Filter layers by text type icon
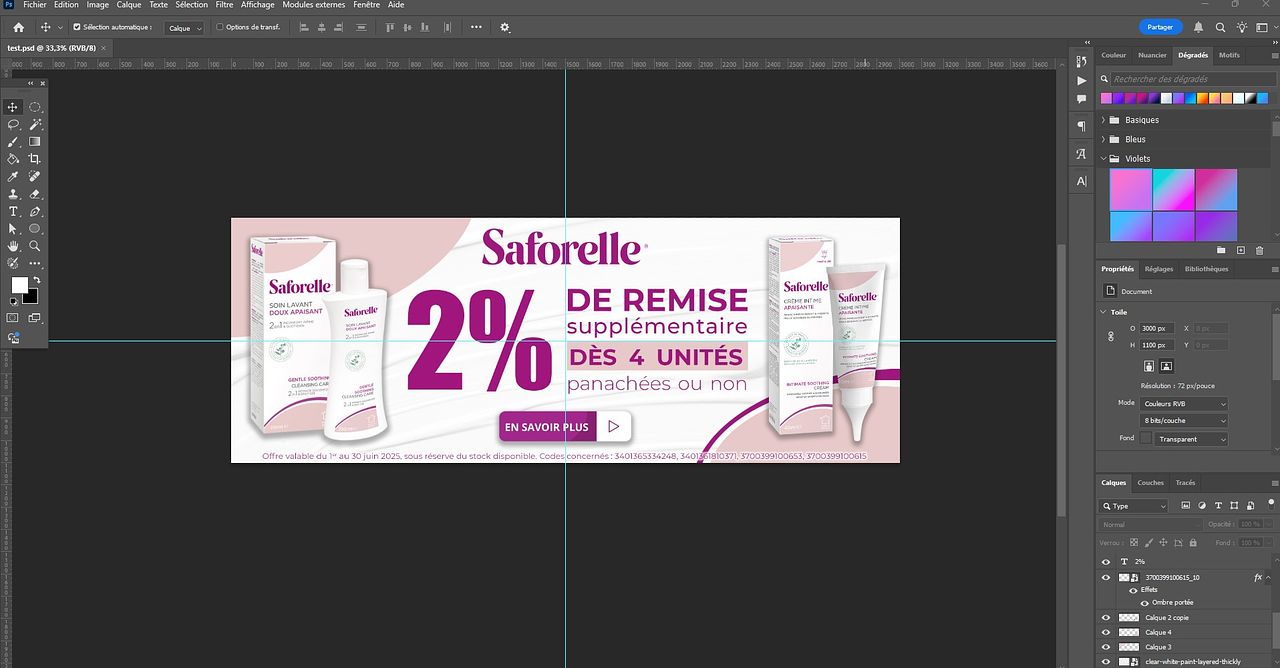1280x668 pixels. click(1218, 506)
